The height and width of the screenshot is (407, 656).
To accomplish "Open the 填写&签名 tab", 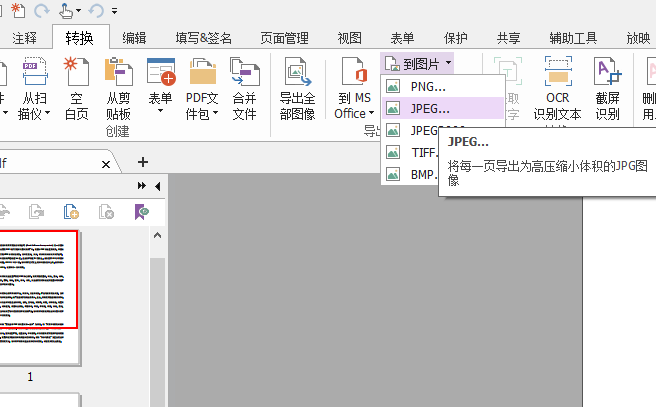I will [203, 38].
